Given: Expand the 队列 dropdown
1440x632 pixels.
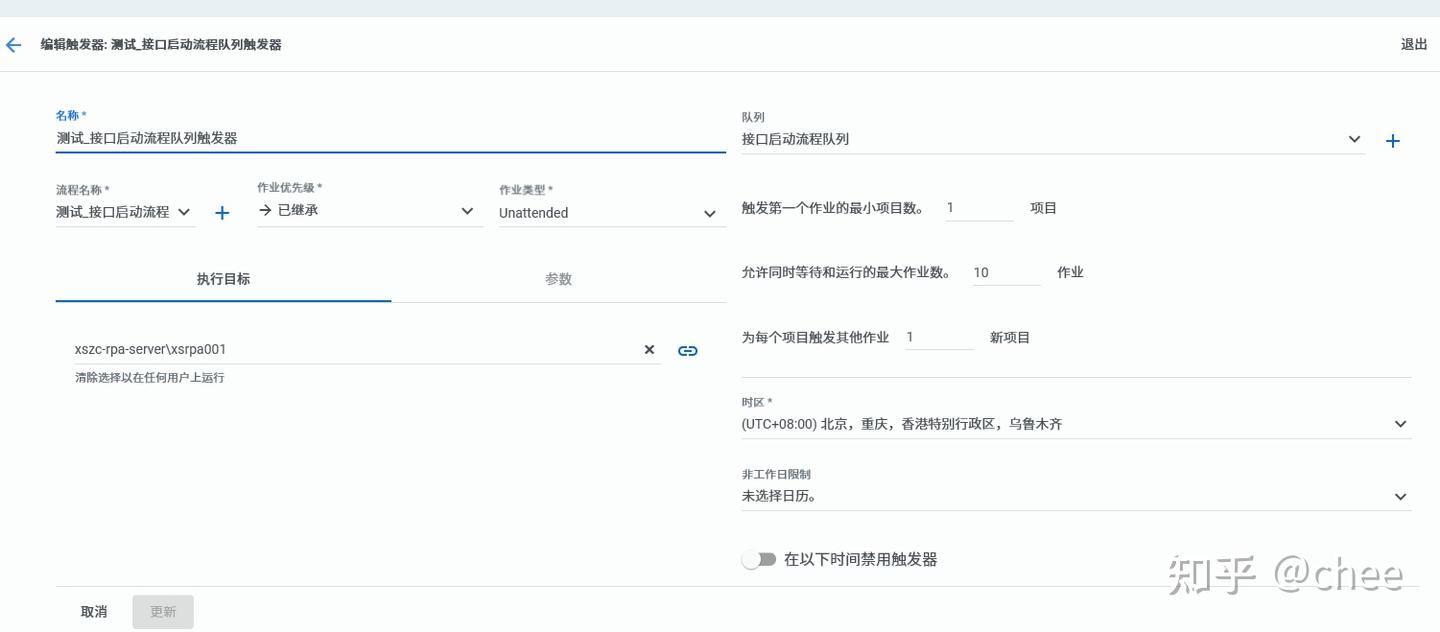Looking at the screenshot, I should (1354, 140).
